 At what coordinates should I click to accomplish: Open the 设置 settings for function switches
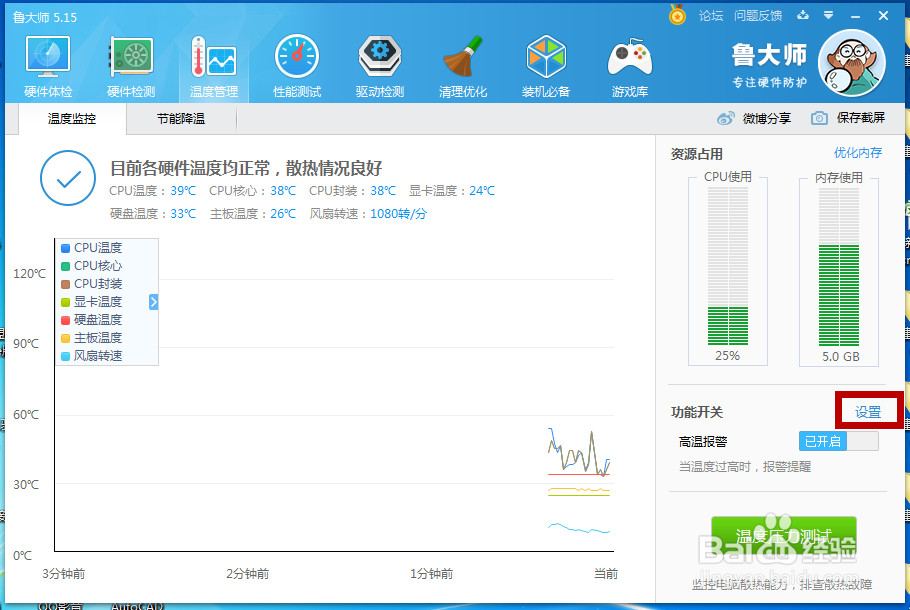[869, 411]
